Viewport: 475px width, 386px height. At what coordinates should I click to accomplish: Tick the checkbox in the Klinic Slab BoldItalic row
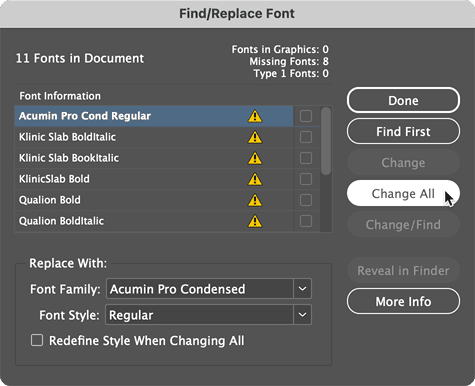tap(306, 137)
